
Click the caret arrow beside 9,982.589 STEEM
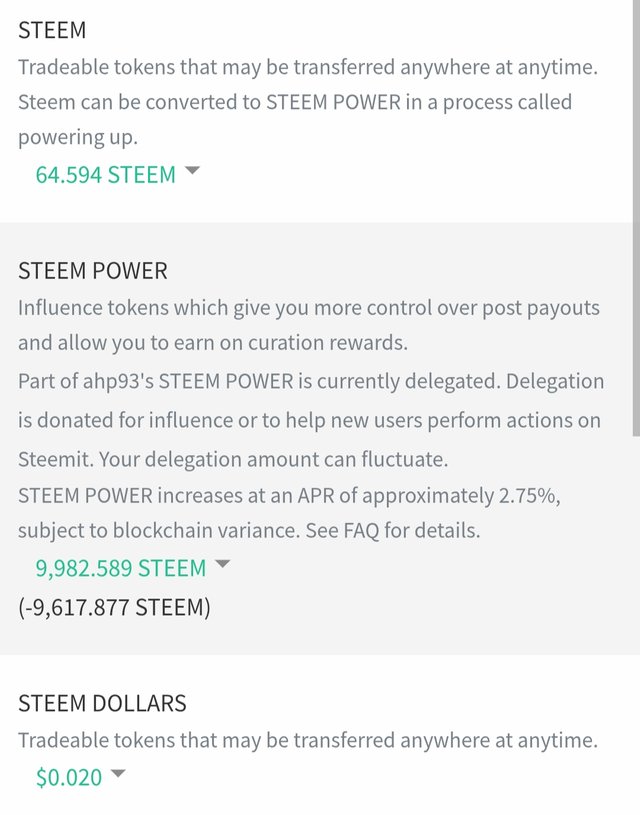click(223, 563)
